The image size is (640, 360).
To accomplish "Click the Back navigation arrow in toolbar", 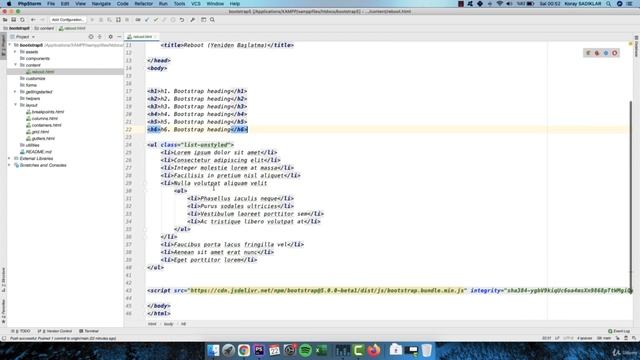I will coord(33,20).
